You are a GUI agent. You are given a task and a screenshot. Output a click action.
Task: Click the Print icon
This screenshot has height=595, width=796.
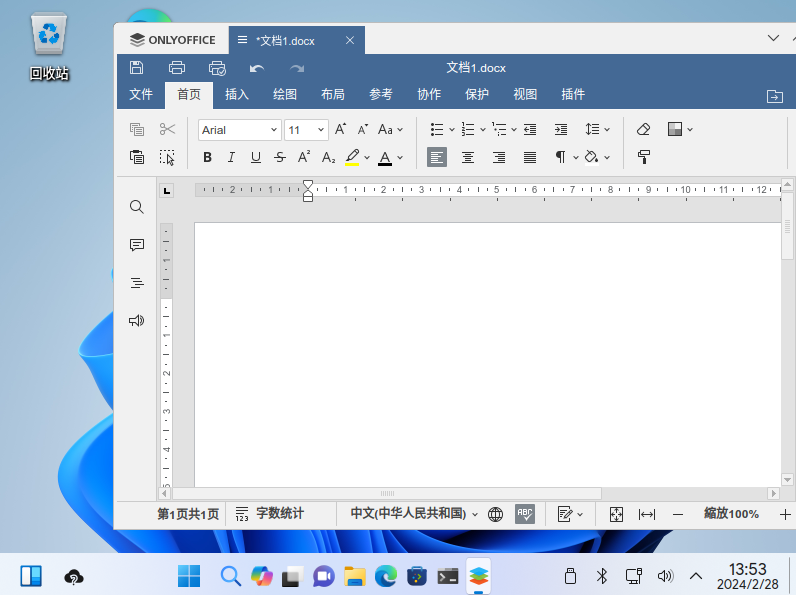click(177, 68)
